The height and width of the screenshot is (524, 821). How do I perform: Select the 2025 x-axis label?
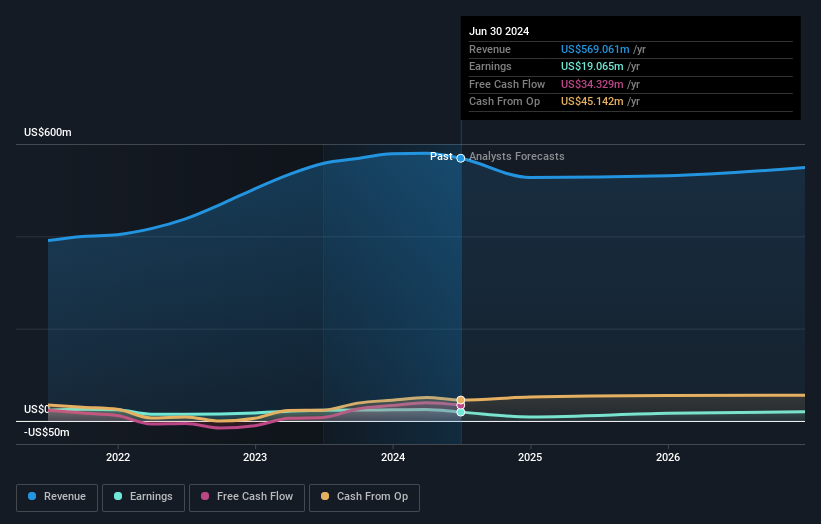click(530, 457)
